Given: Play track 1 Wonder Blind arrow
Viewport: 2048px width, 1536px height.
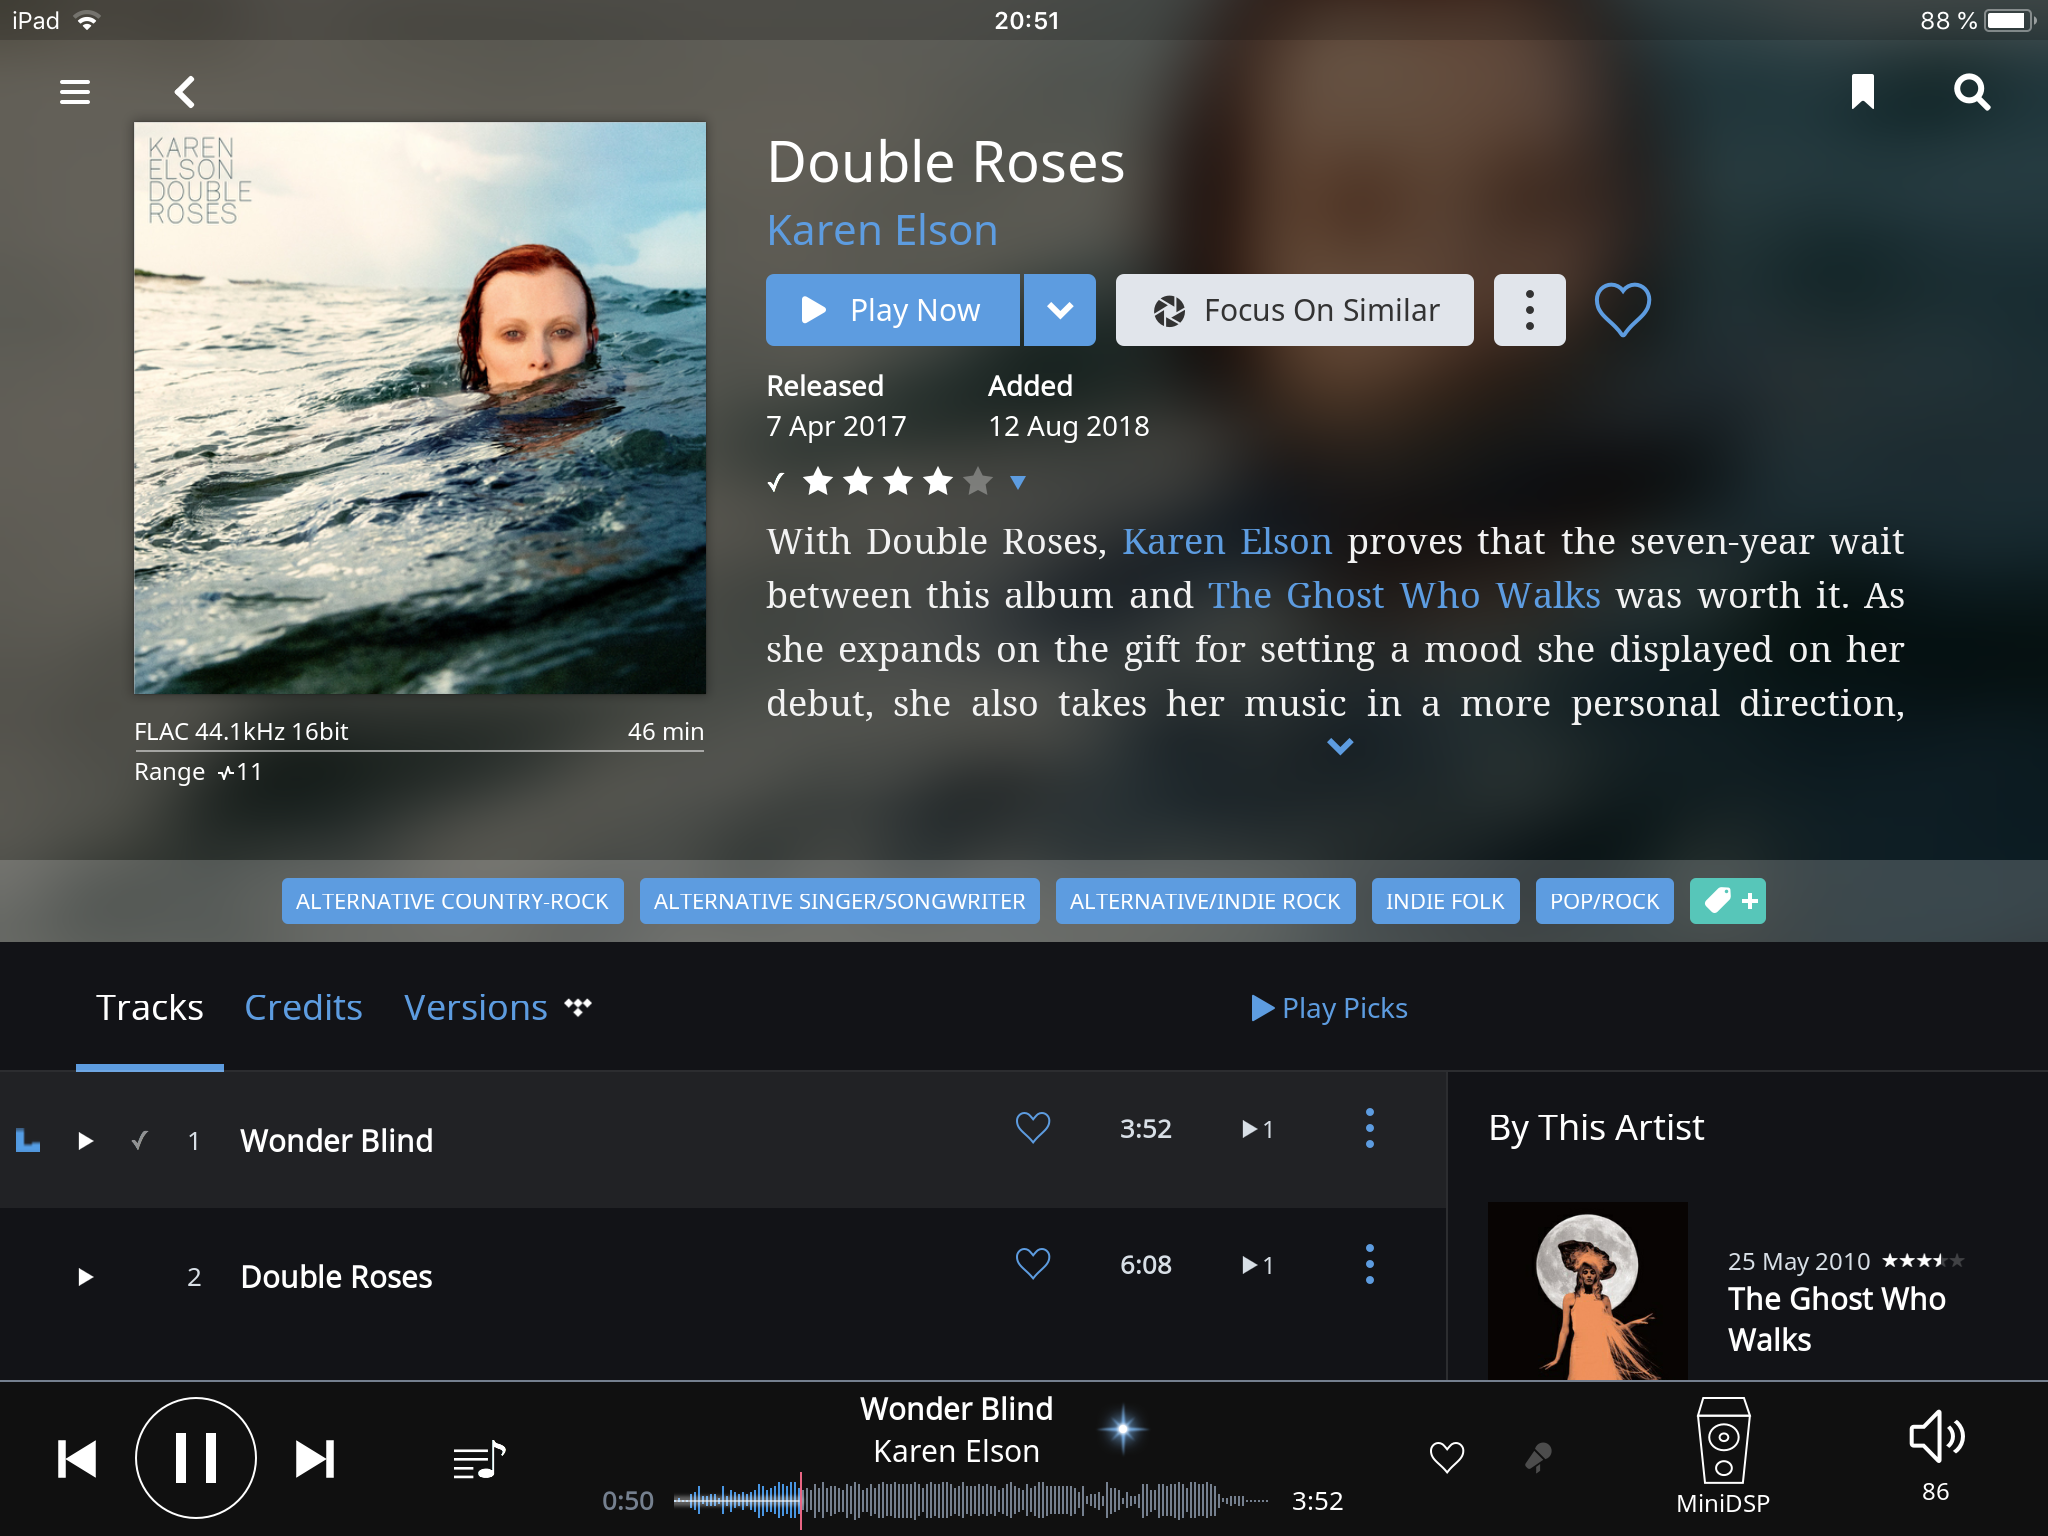Looking at the screenshot, I should (x=86, y=1141).
